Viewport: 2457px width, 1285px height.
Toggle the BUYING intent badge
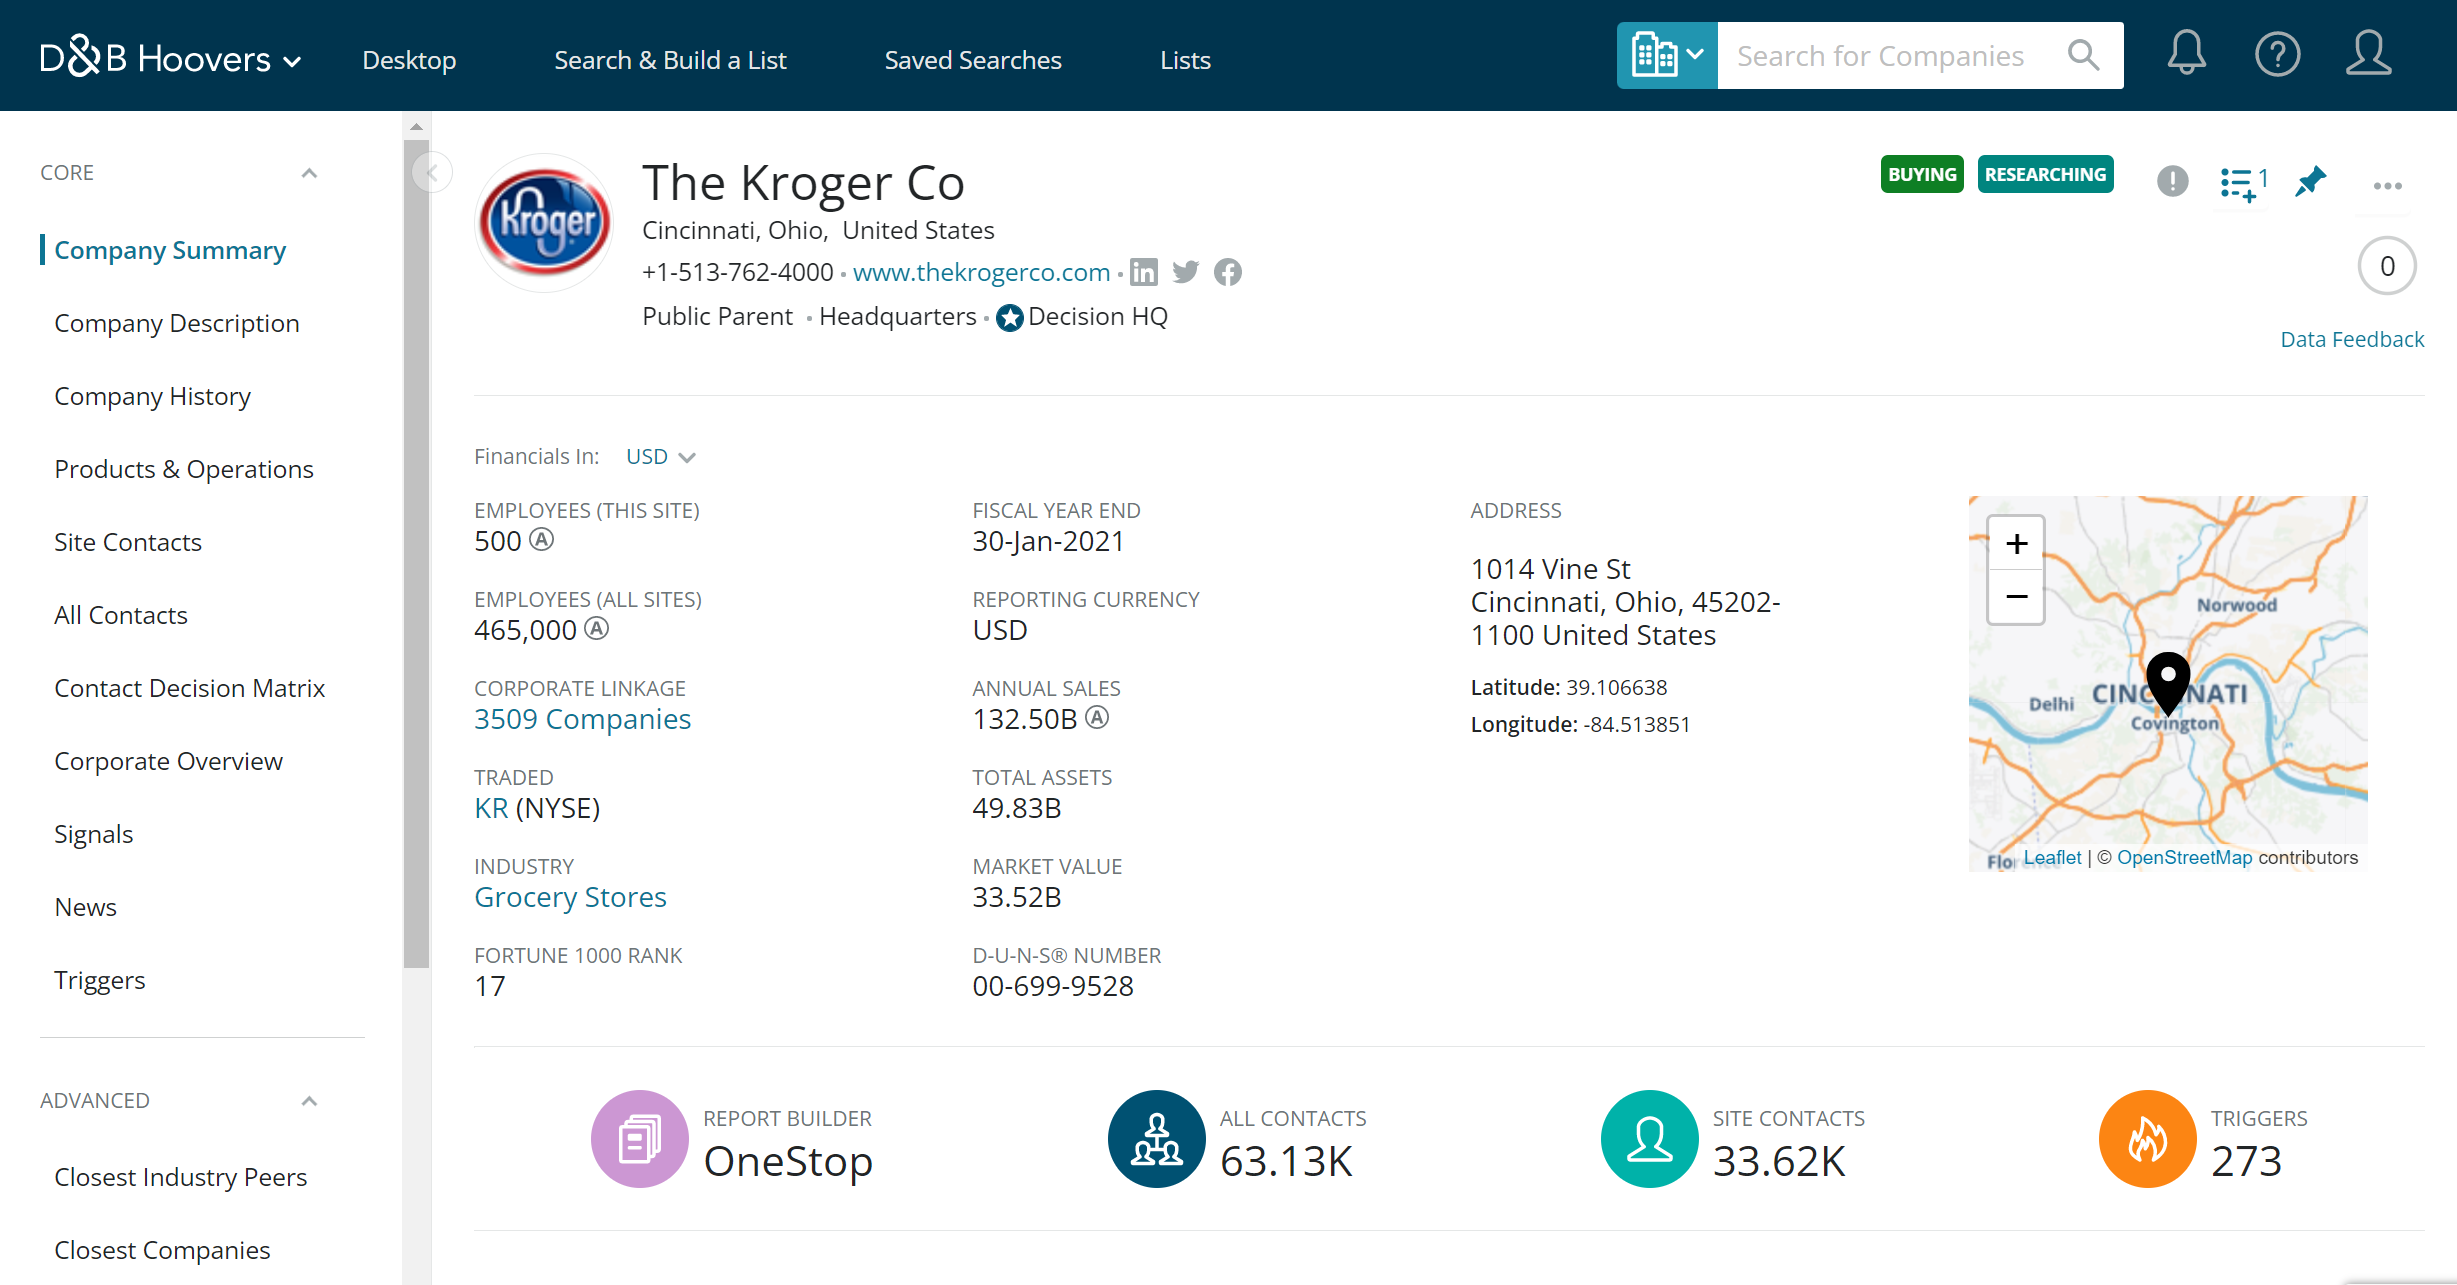tap(1921, 174)
